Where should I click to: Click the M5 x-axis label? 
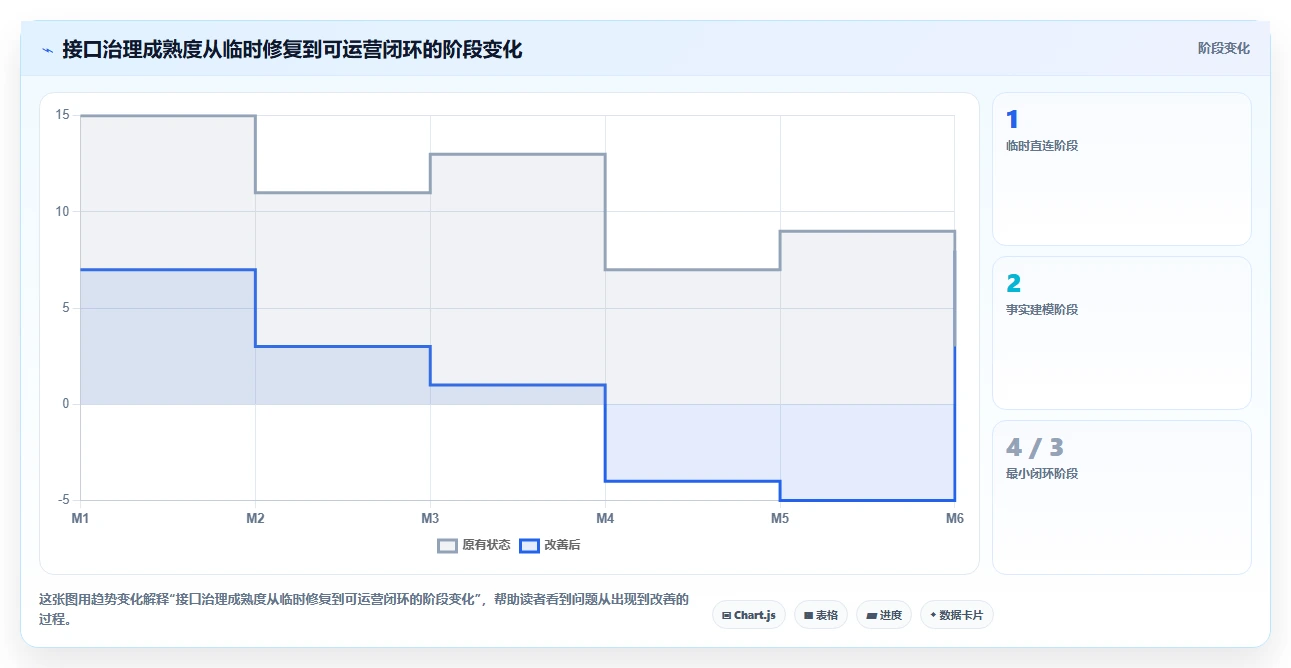[780, 518]
